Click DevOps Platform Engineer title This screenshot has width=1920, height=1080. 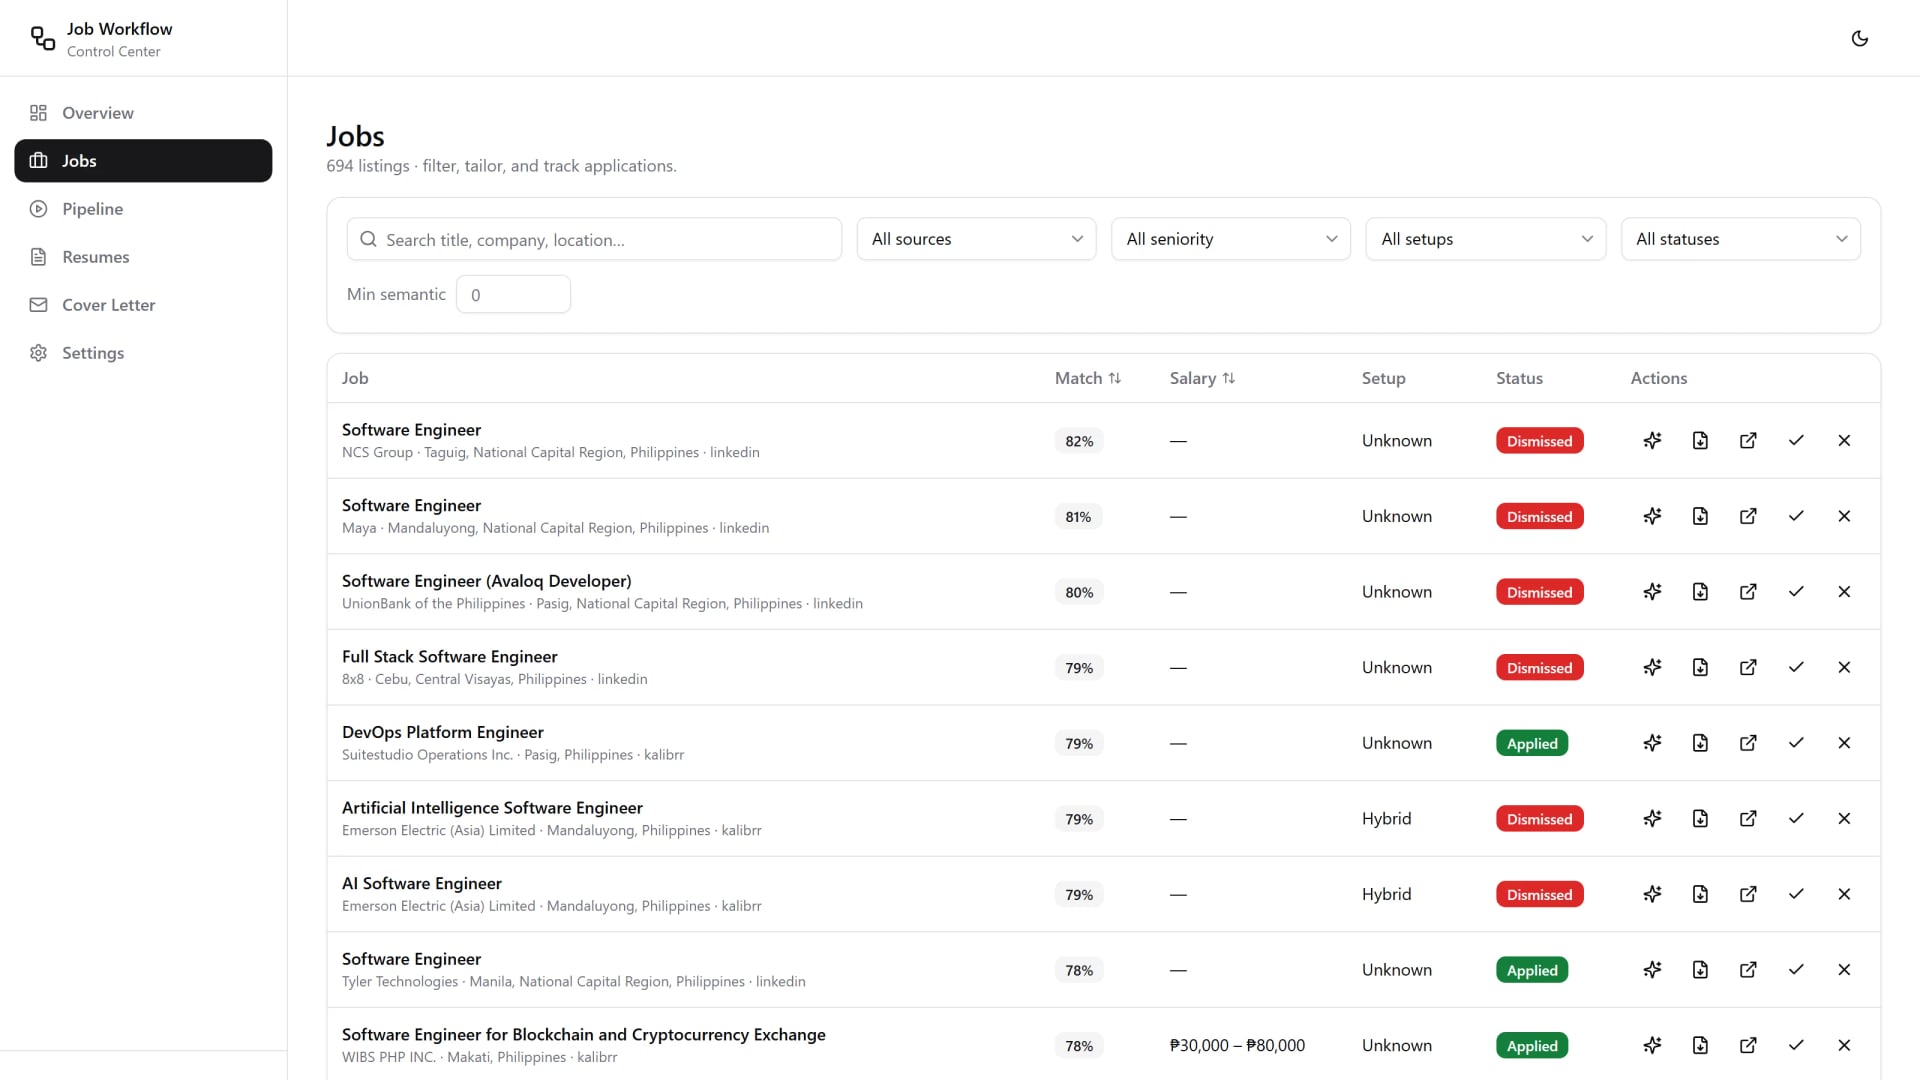click(442, 732)
